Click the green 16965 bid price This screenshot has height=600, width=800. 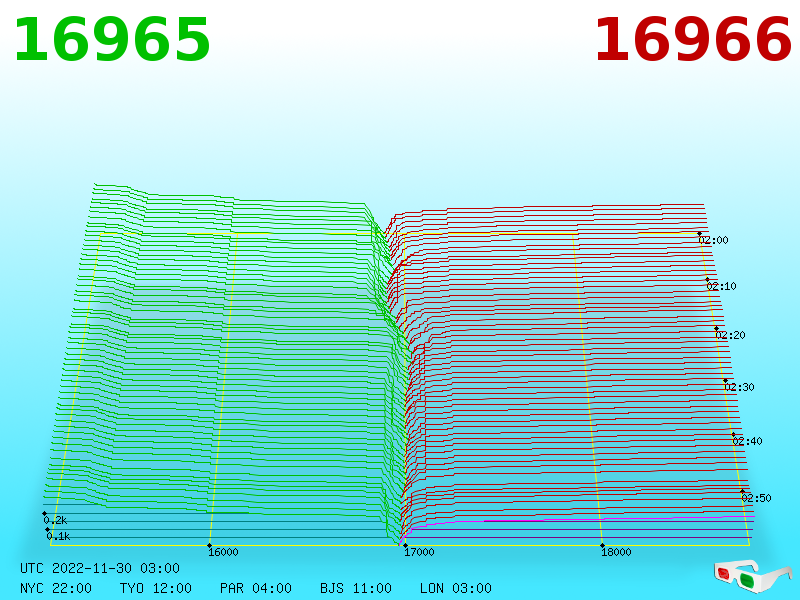point(112,39)
